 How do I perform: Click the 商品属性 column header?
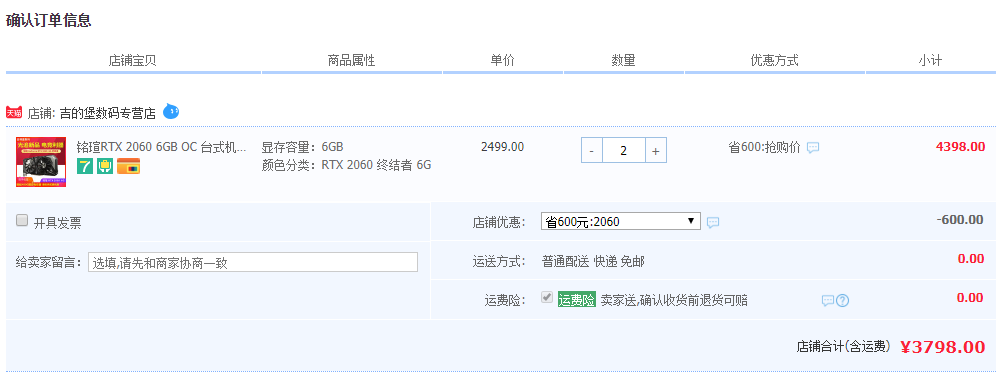(x=351, y=61)
